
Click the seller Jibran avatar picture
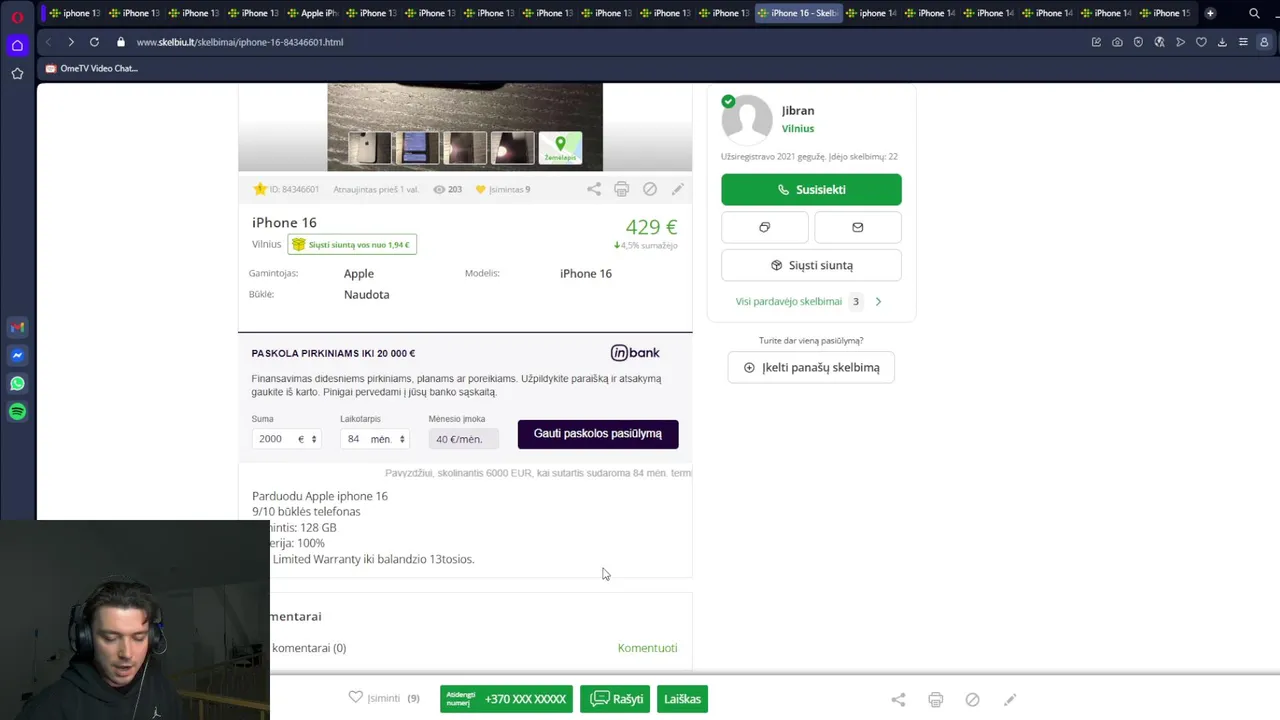pos(747,120)
